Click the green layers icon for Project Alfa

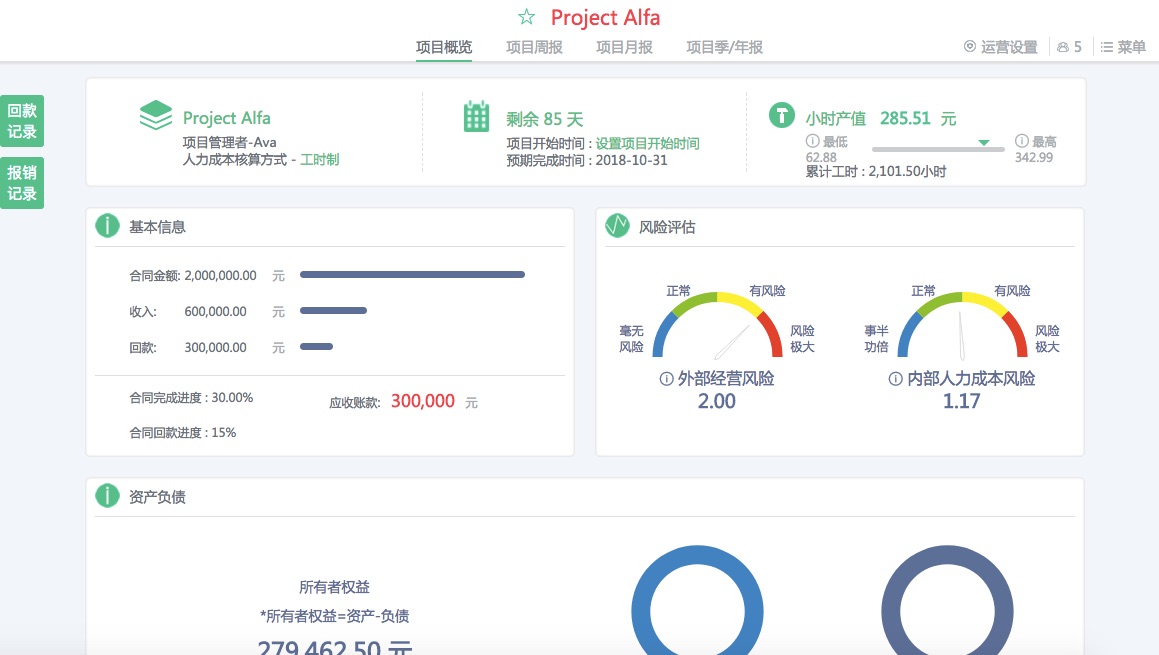click(156, 116)
